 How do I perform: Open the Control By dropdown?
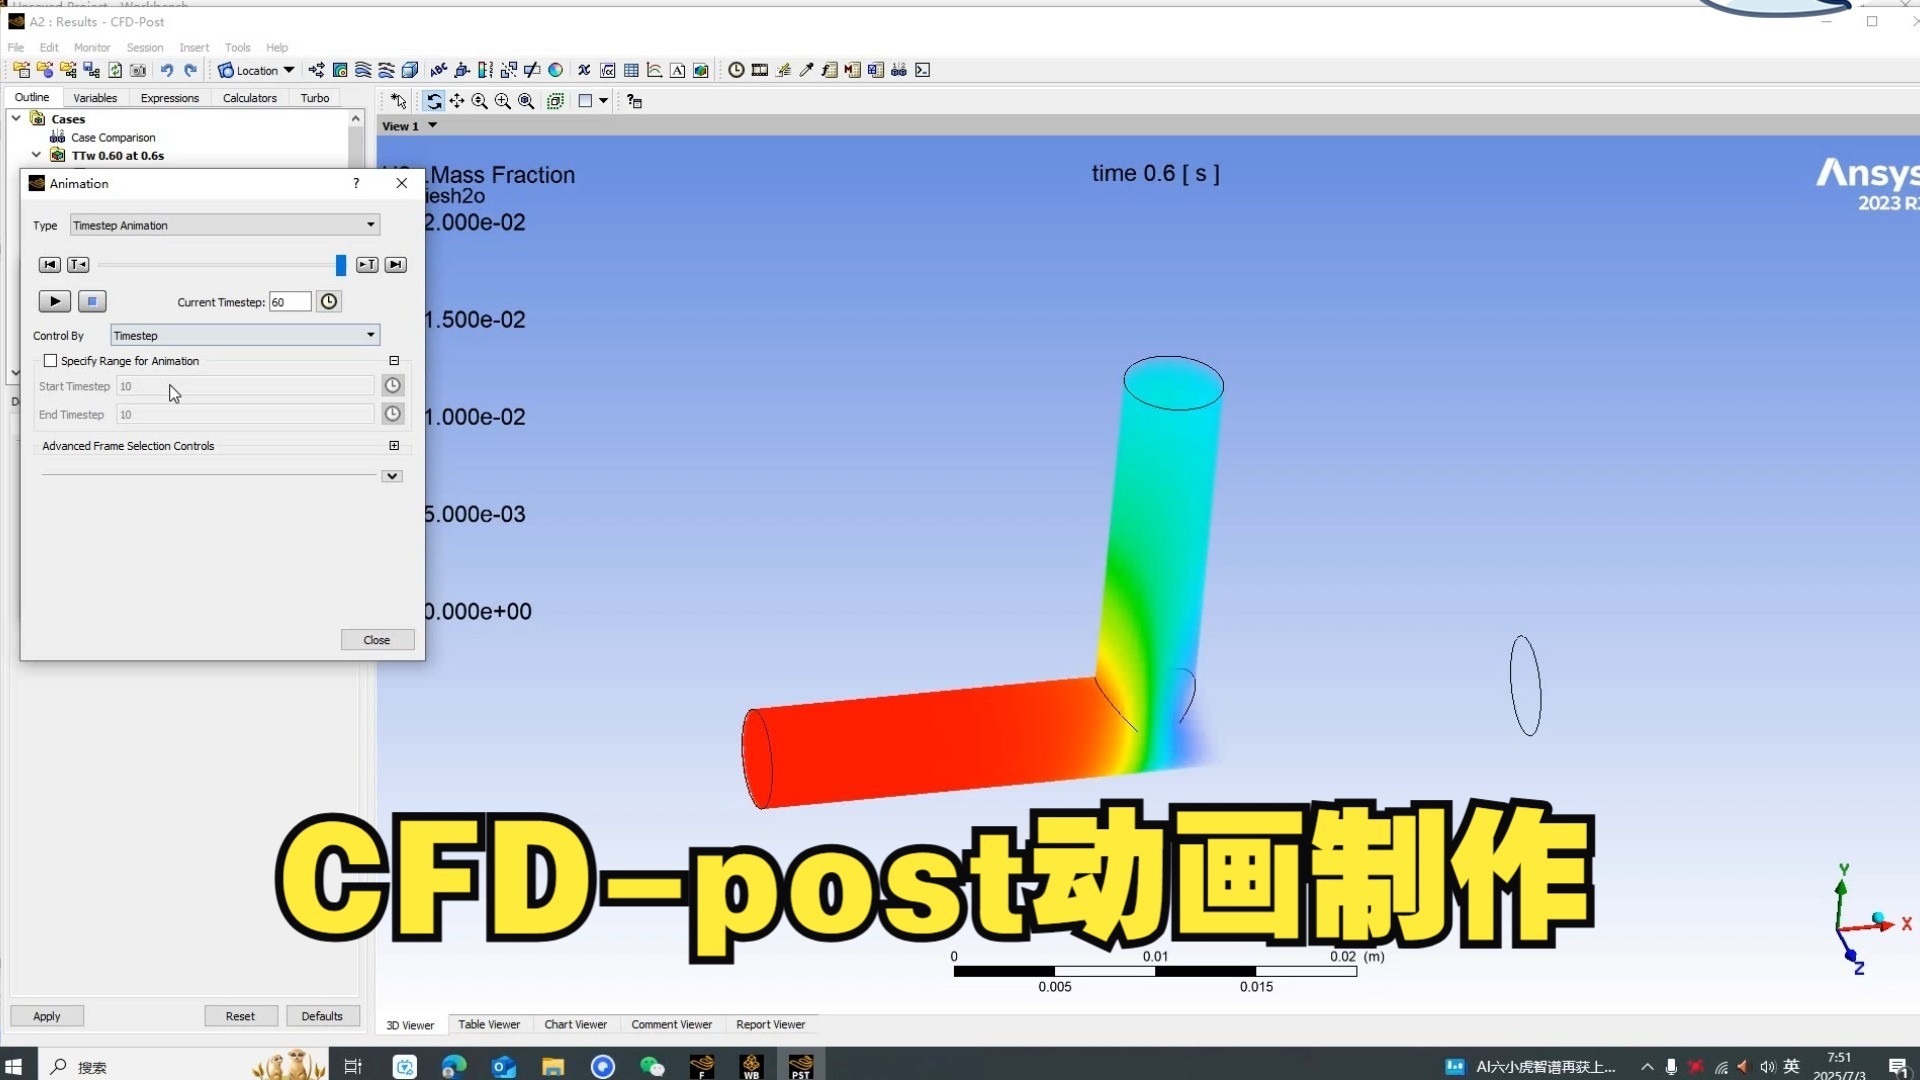[x=245, y=336]
